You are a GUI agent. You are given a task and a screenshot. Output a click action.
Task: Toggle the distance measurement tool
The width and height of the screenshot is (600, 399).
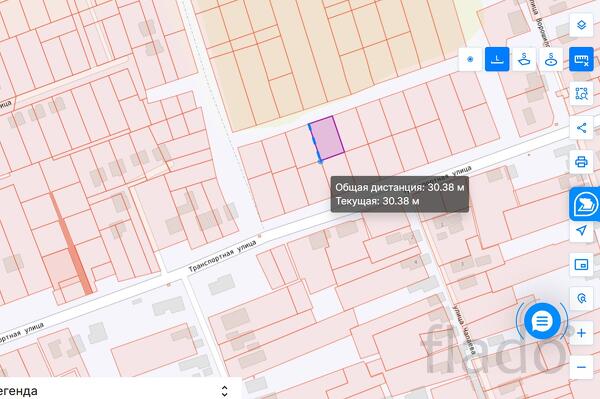[497, 59]
